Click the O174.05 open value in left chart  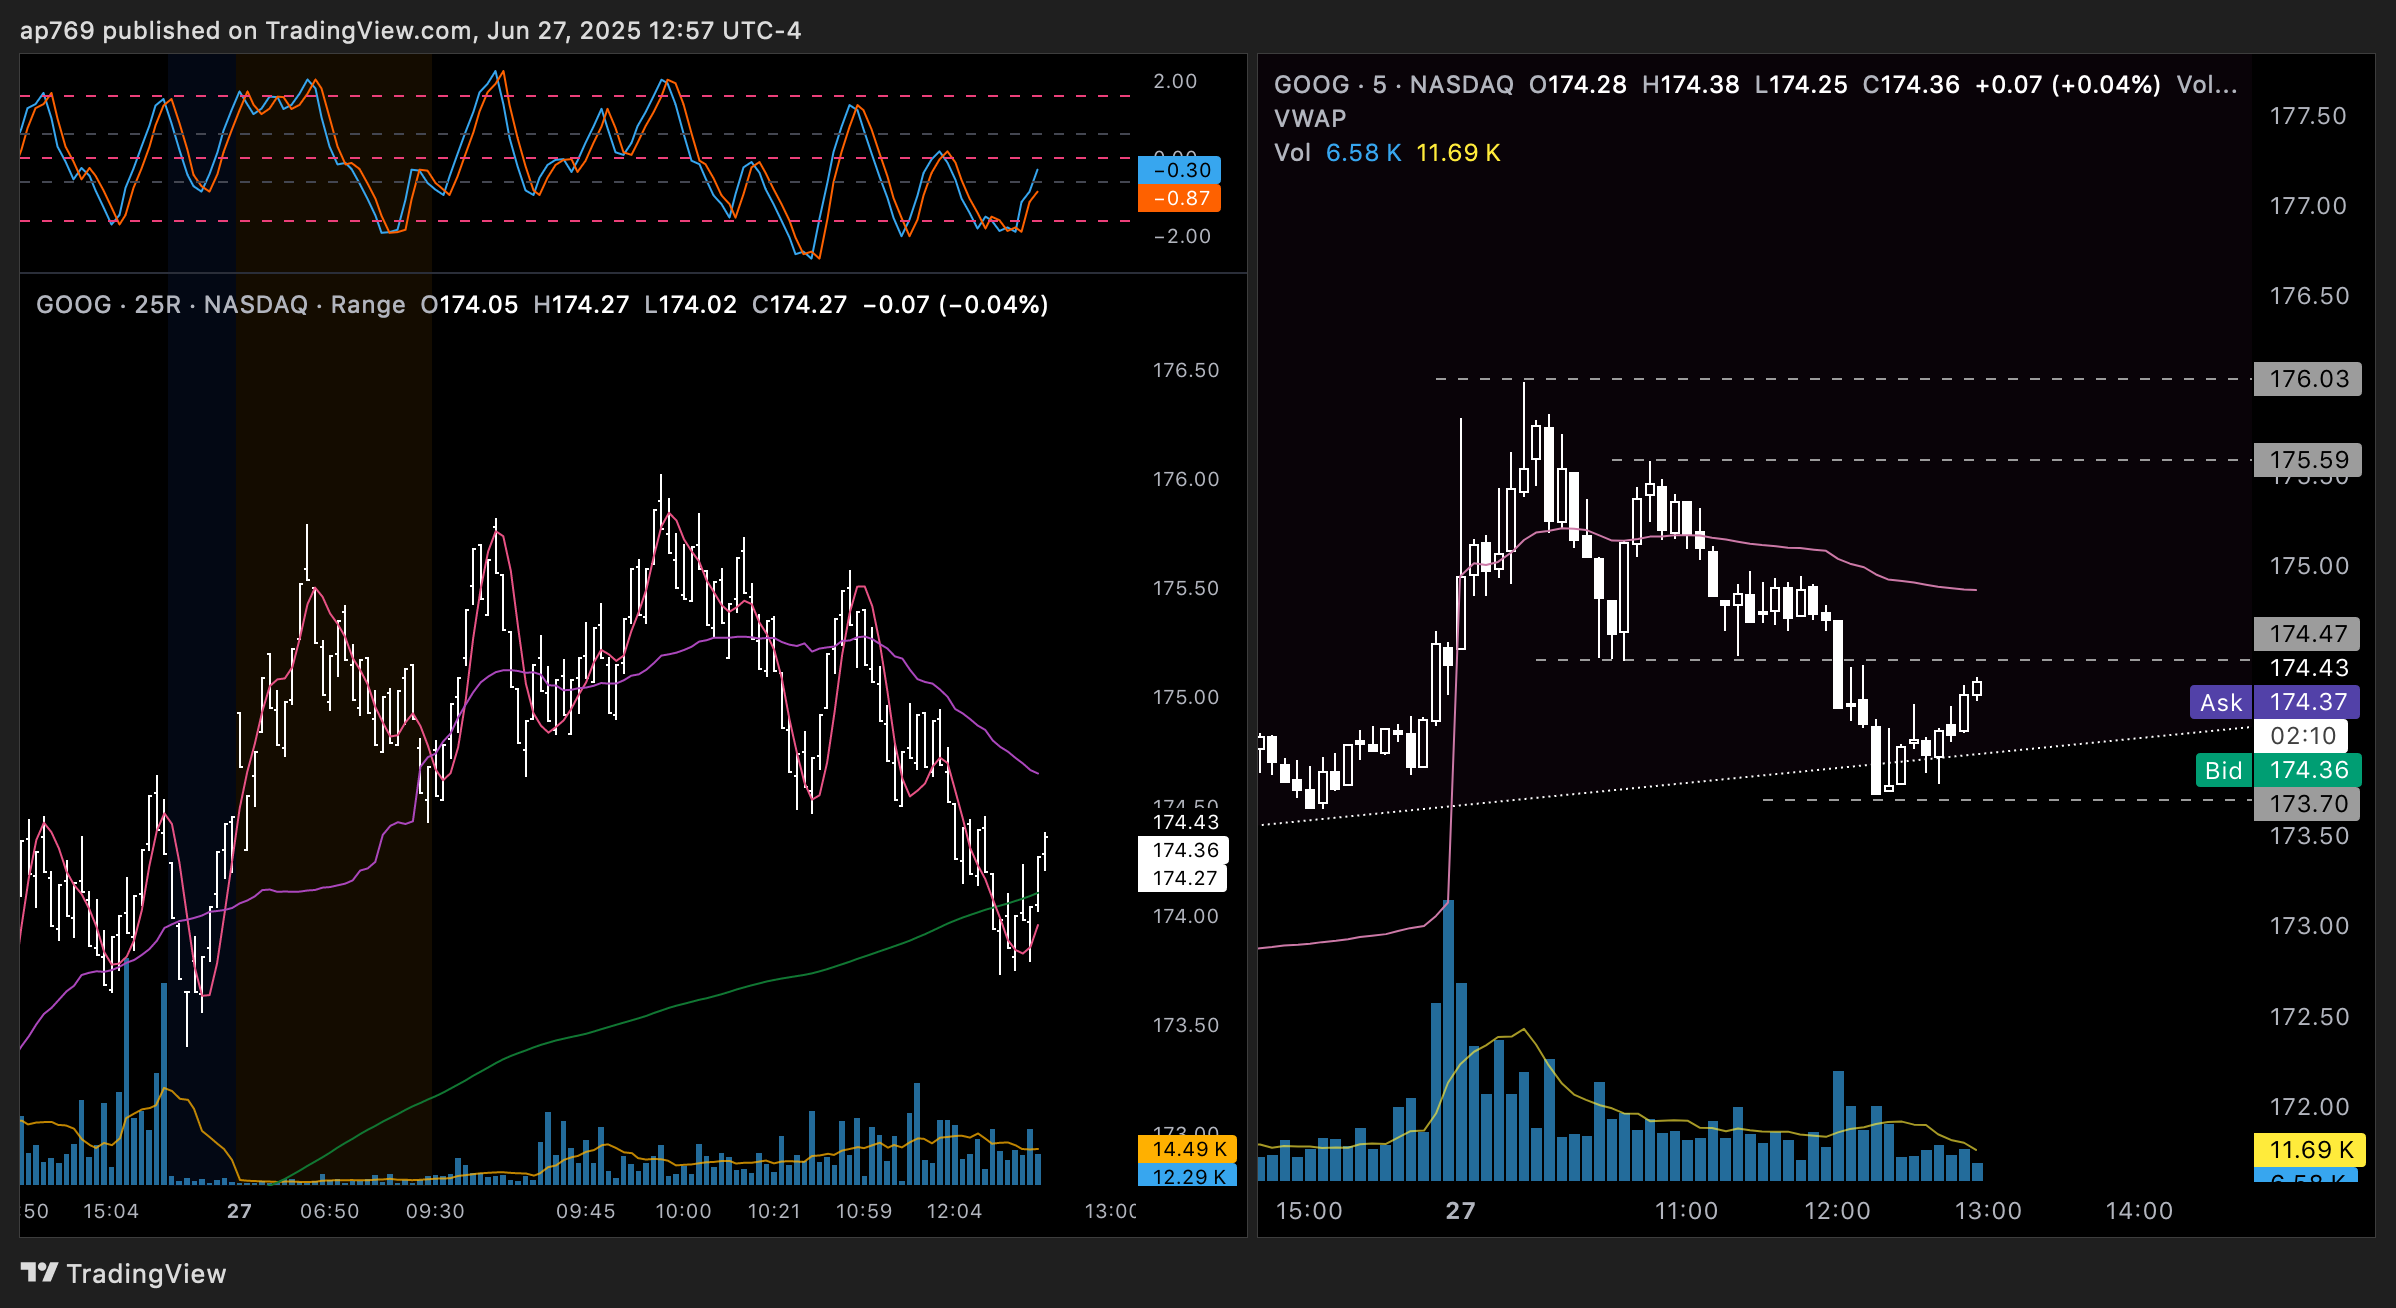coord(469,305)
